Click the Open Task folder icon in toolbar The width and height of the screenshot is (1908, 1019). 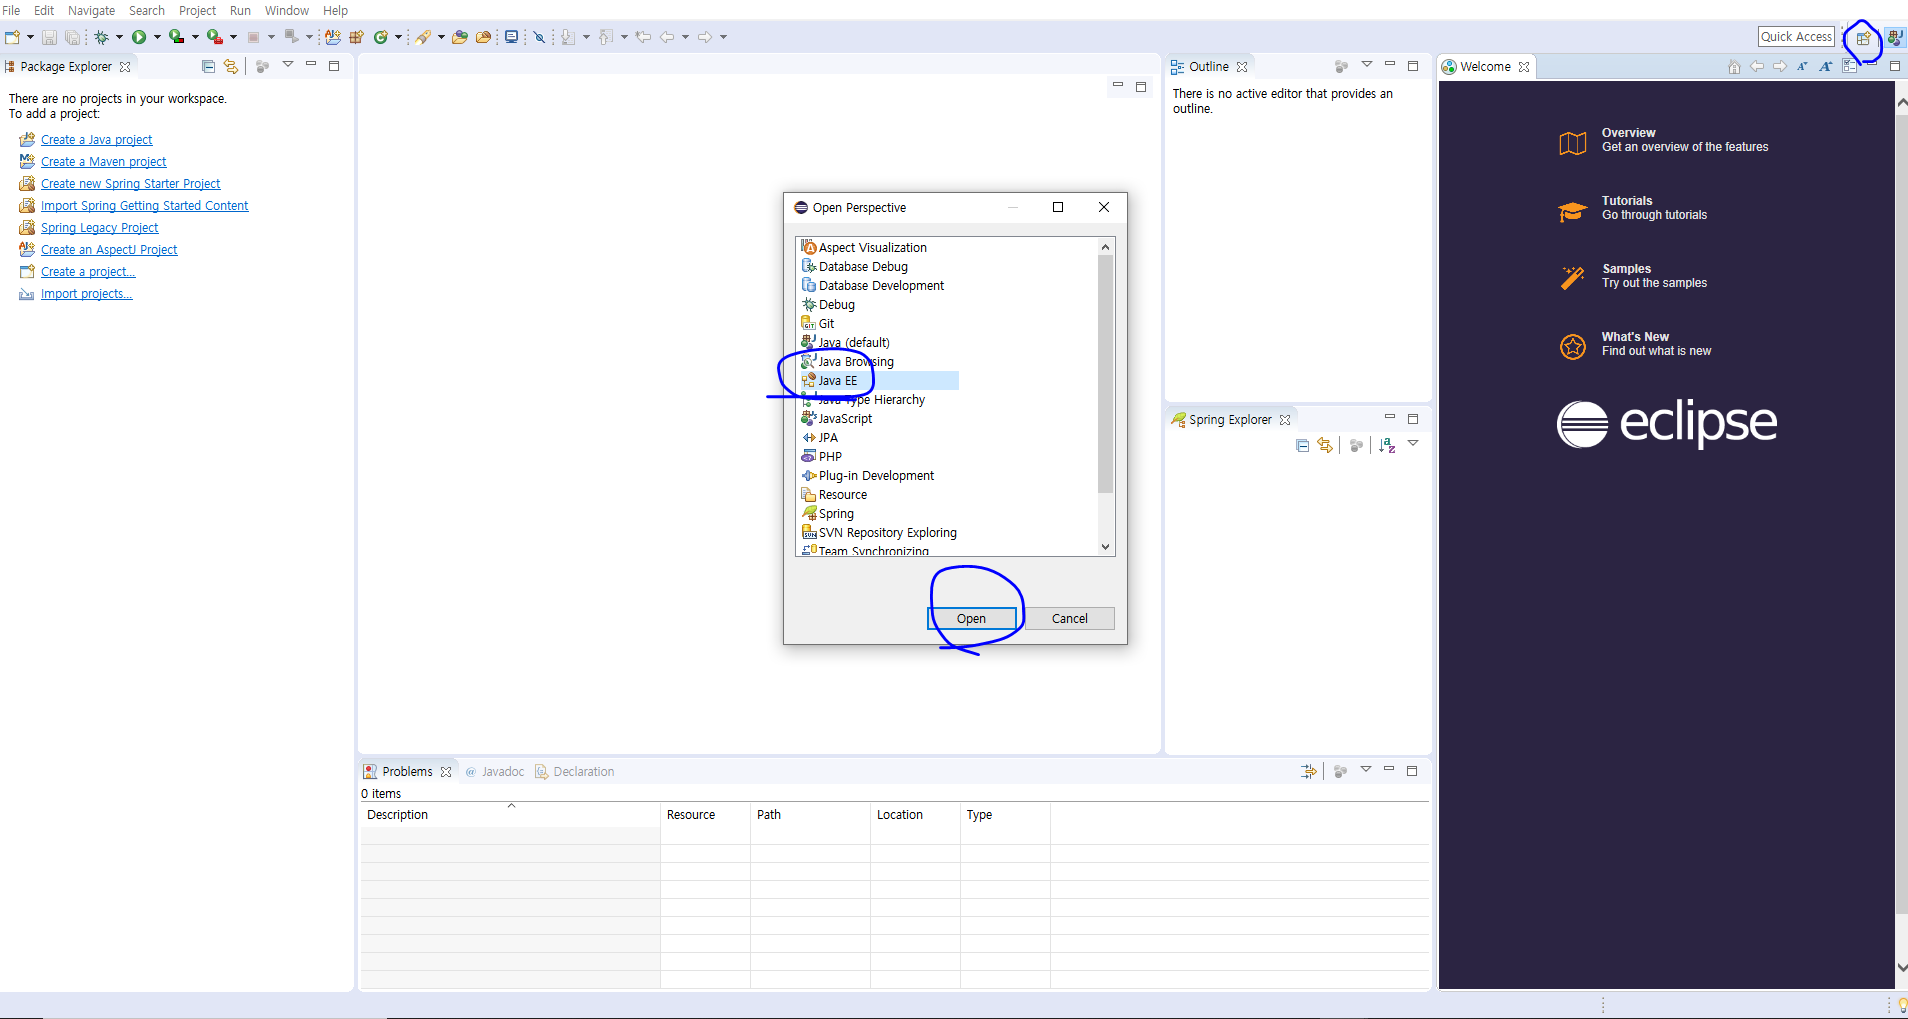click(x=483, y=37)
